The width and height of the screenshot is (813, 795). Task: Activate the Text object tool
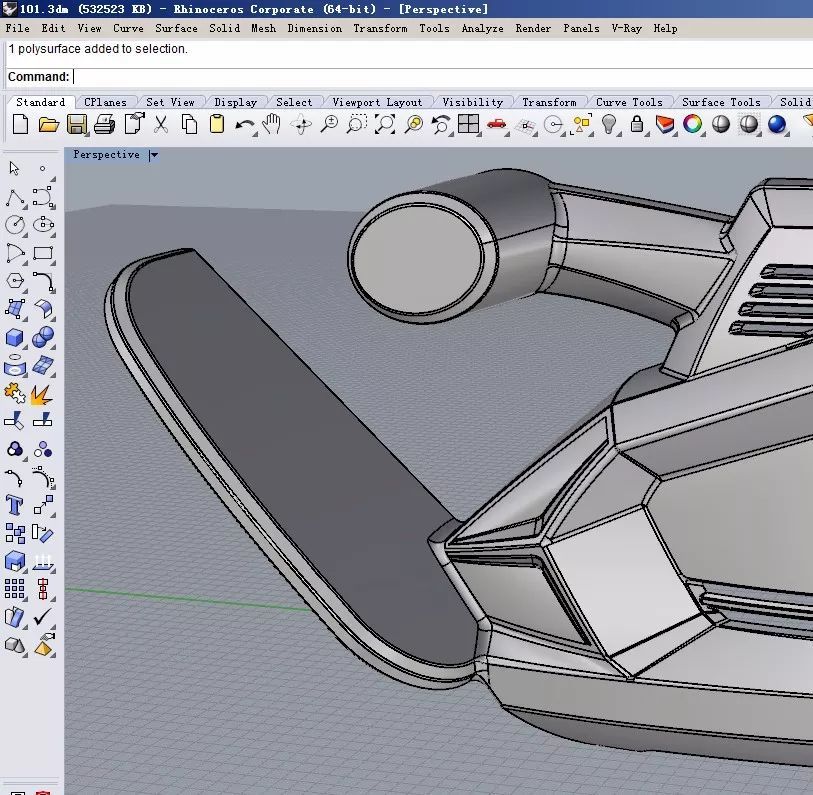(15, 505)
